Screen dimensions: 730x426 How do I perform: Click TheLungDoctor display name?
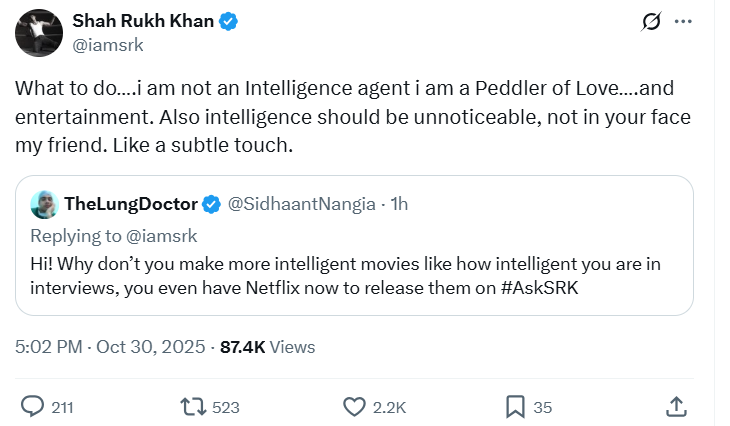pos(131,204)
